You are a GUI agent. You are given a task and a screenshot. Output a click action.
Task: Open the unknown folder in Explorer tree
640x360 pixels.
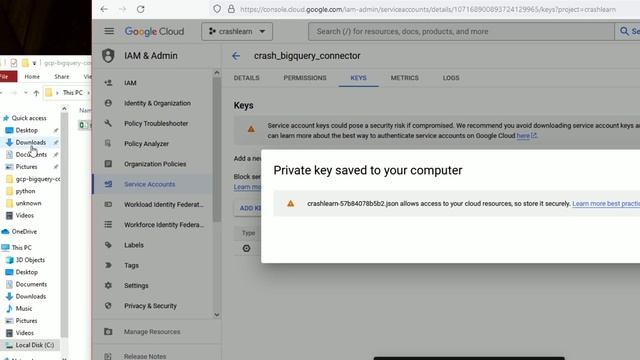(28, 203)
